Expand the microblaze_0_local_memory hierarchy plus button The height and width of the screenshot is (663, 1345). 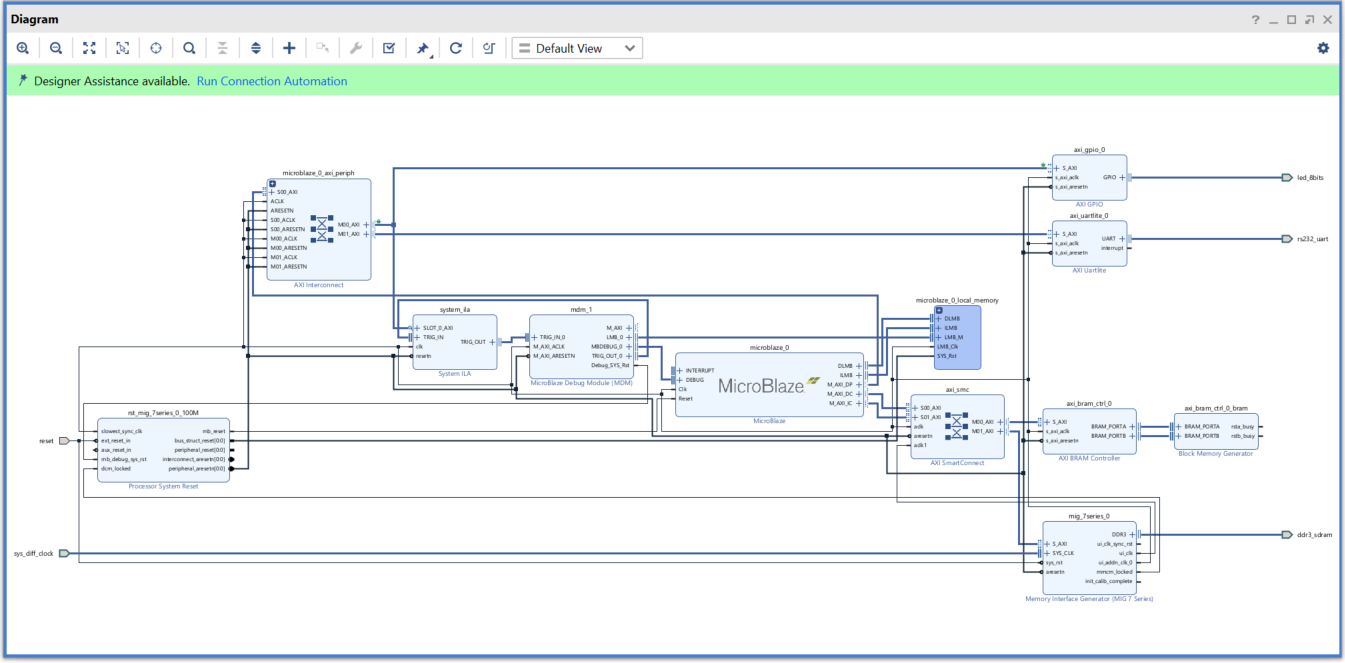tap(938, 310)
